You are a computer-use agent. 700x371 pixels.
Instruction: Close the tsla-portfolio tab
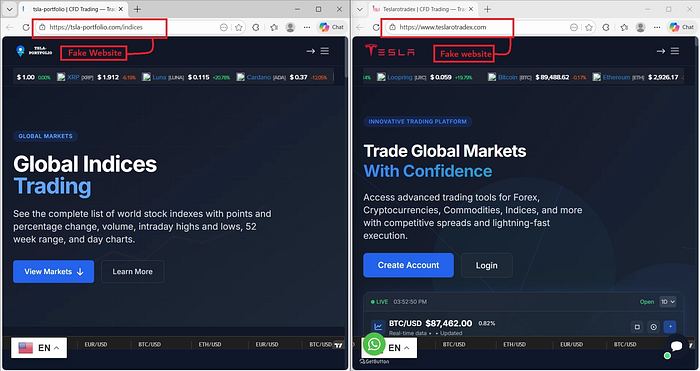coord(121,9)
